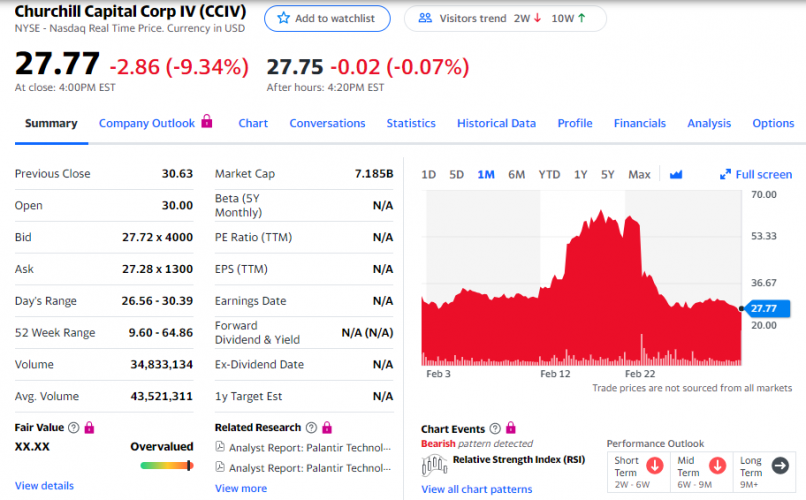Select the 5D chart range
The image size is (806, 500).
coord(456,175)
